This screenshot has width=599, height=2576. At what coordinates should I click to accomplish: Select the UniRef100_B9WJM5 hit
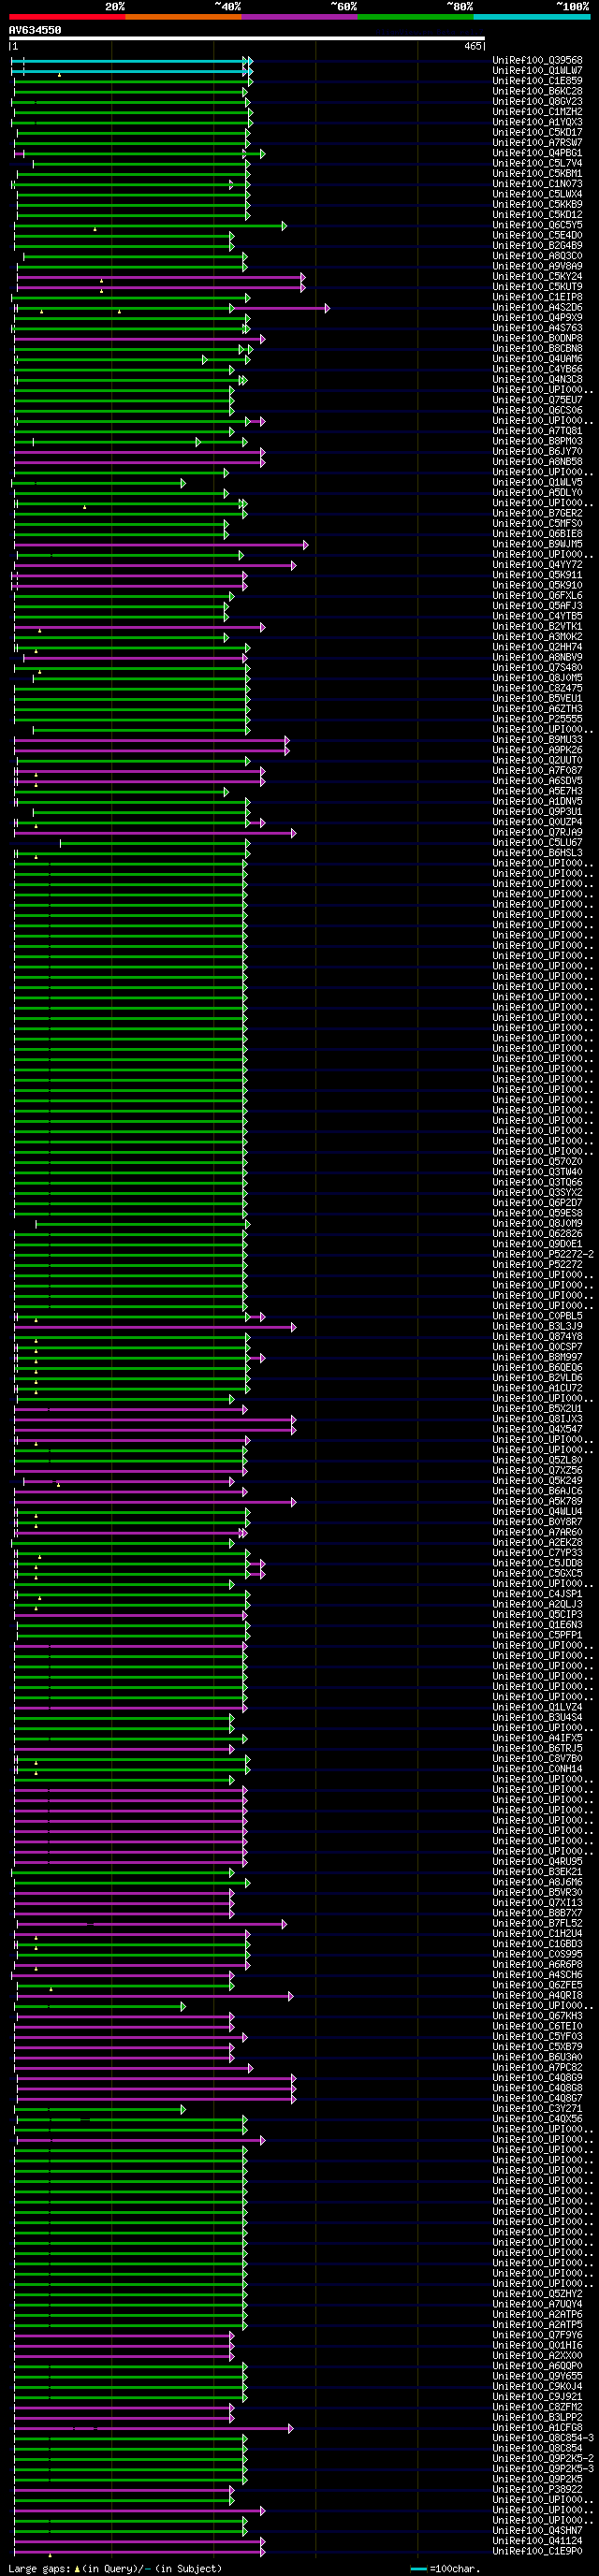click(x=537, y=544)
